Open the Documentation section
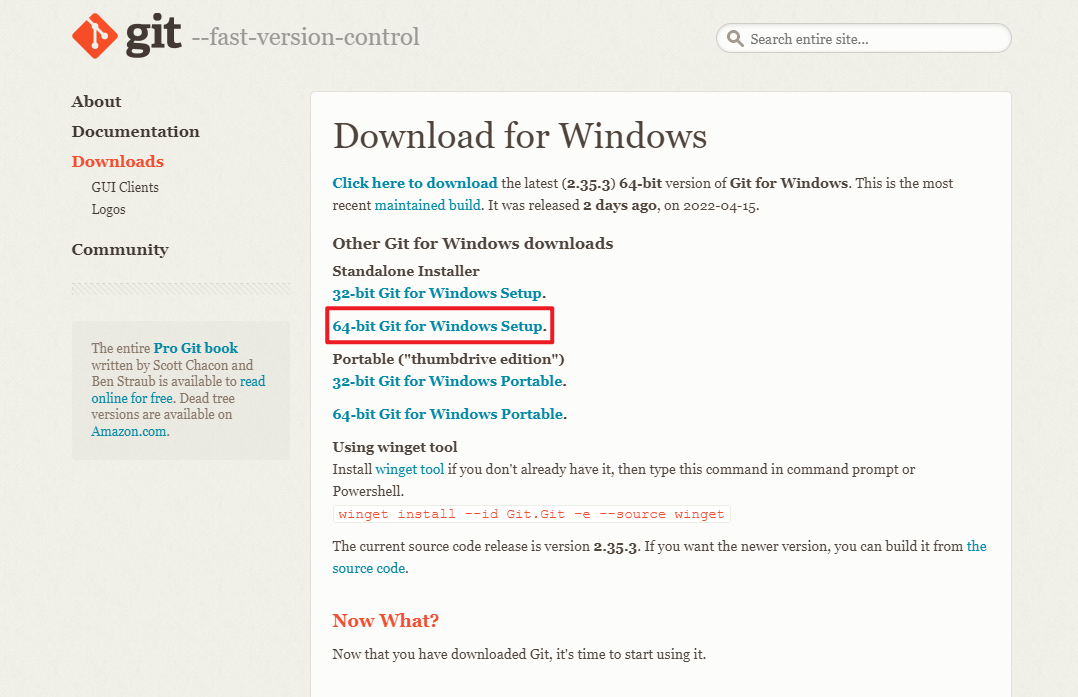The height and width of the screenshot is (697, 1078). click(135, 131)
